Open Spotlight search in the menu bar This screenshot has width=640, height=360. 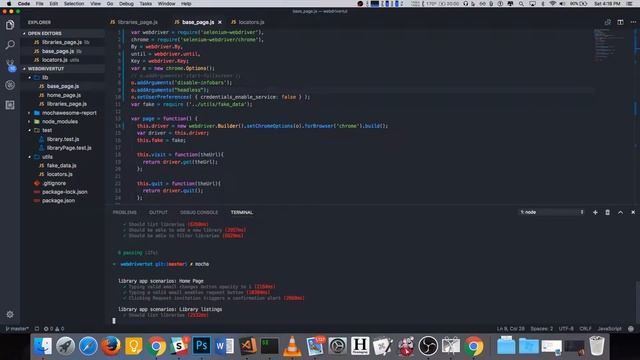pos(521,4)
